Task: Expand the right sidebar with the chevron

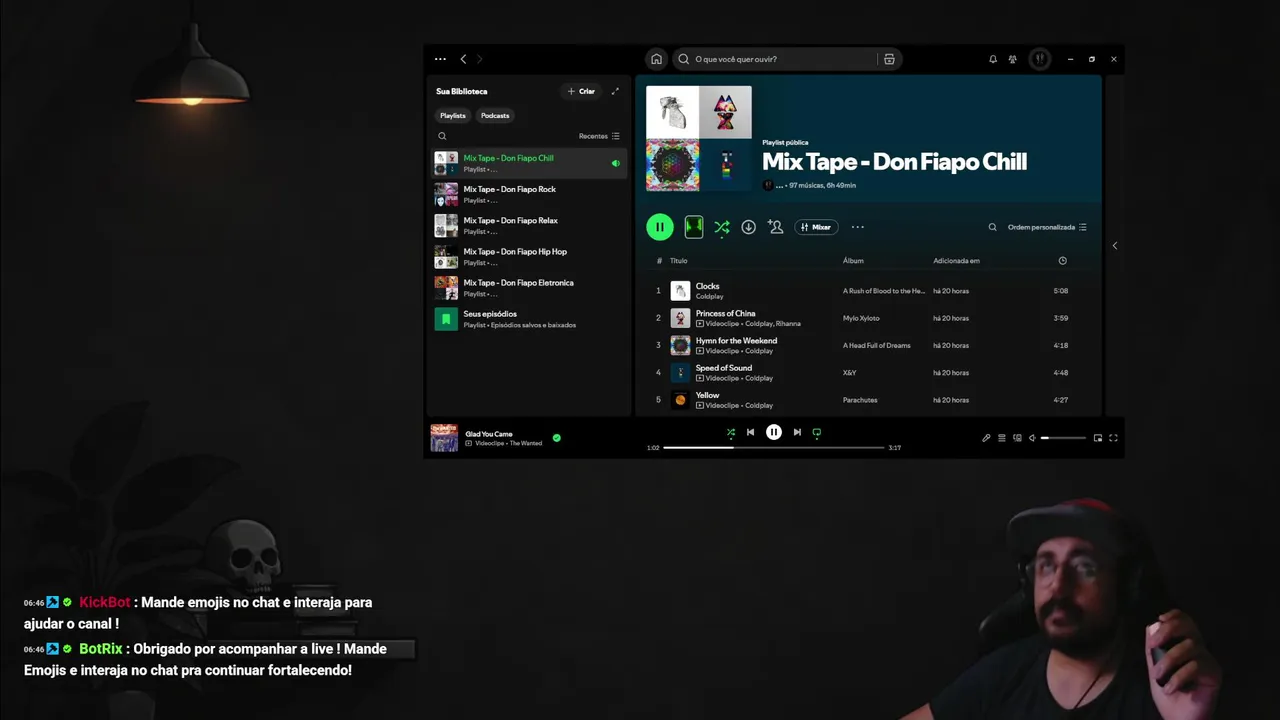Action: coord(1115,246)
